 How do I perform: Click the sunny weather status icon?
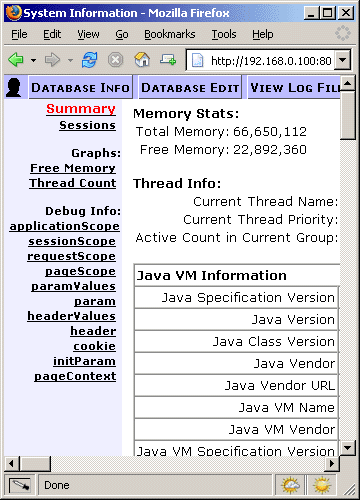(x=322, y=485)
